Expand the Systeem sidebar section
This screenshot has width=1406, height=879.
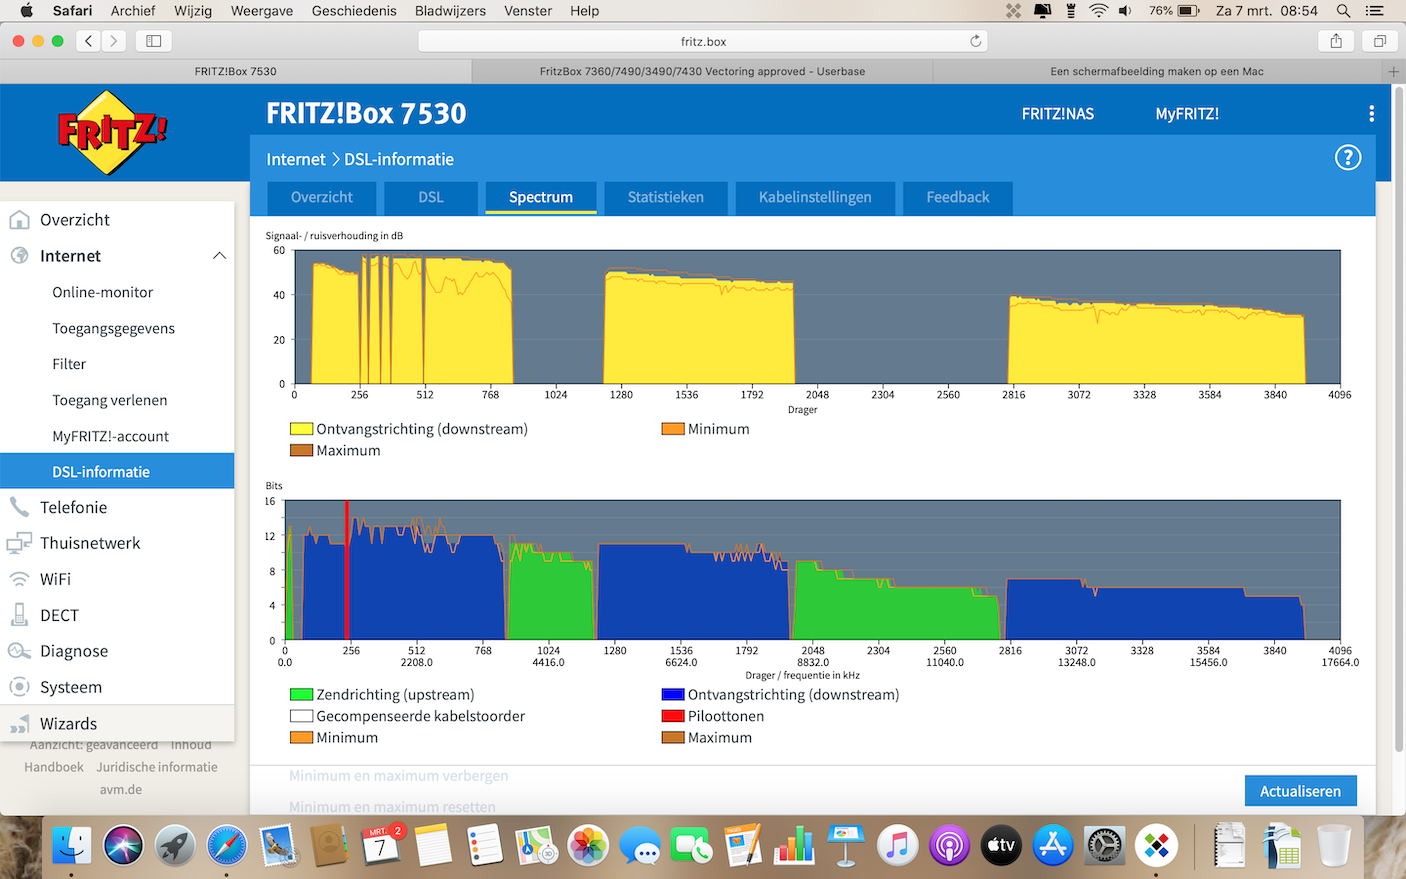point(71,687)
